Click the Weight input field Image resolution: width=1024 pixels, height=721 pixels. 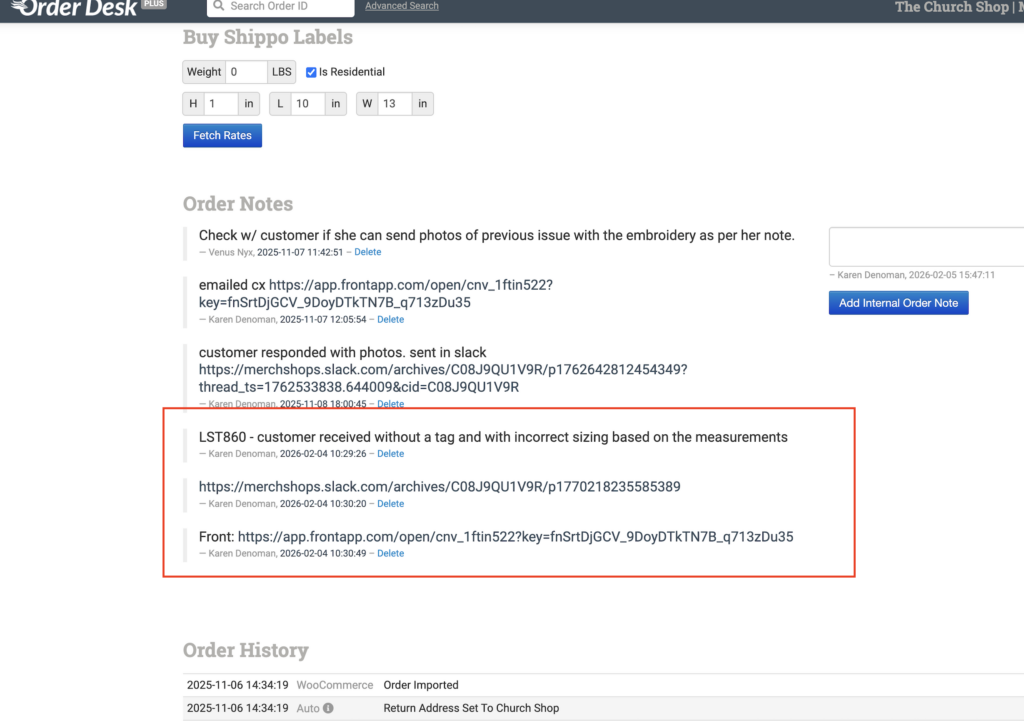coord(246,72)
